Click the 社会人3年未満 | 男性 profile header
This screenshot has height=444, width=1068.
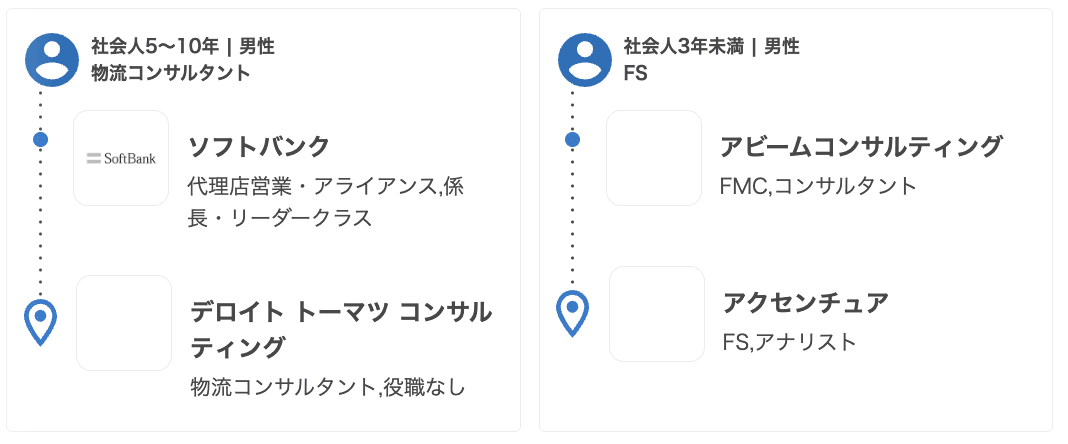tap(711, 46)
